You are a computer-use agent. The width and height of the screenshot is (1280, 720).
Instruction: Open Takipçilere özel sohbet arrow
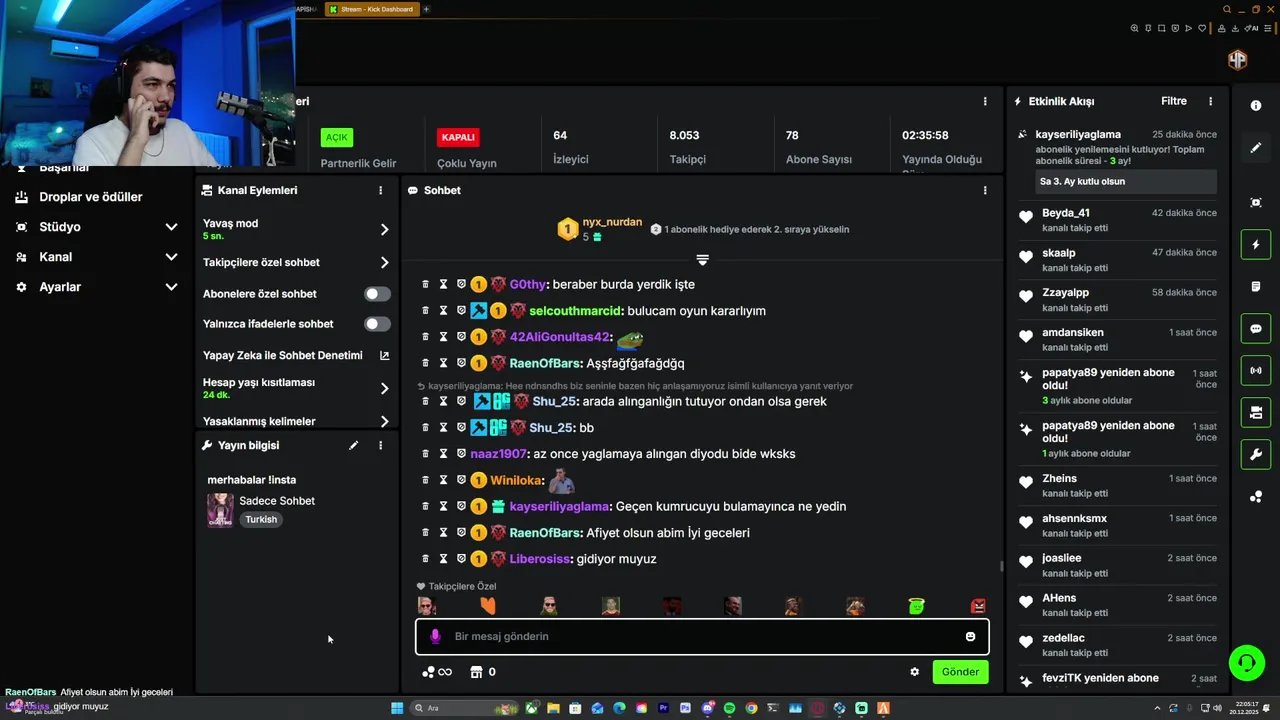point(384,263)
